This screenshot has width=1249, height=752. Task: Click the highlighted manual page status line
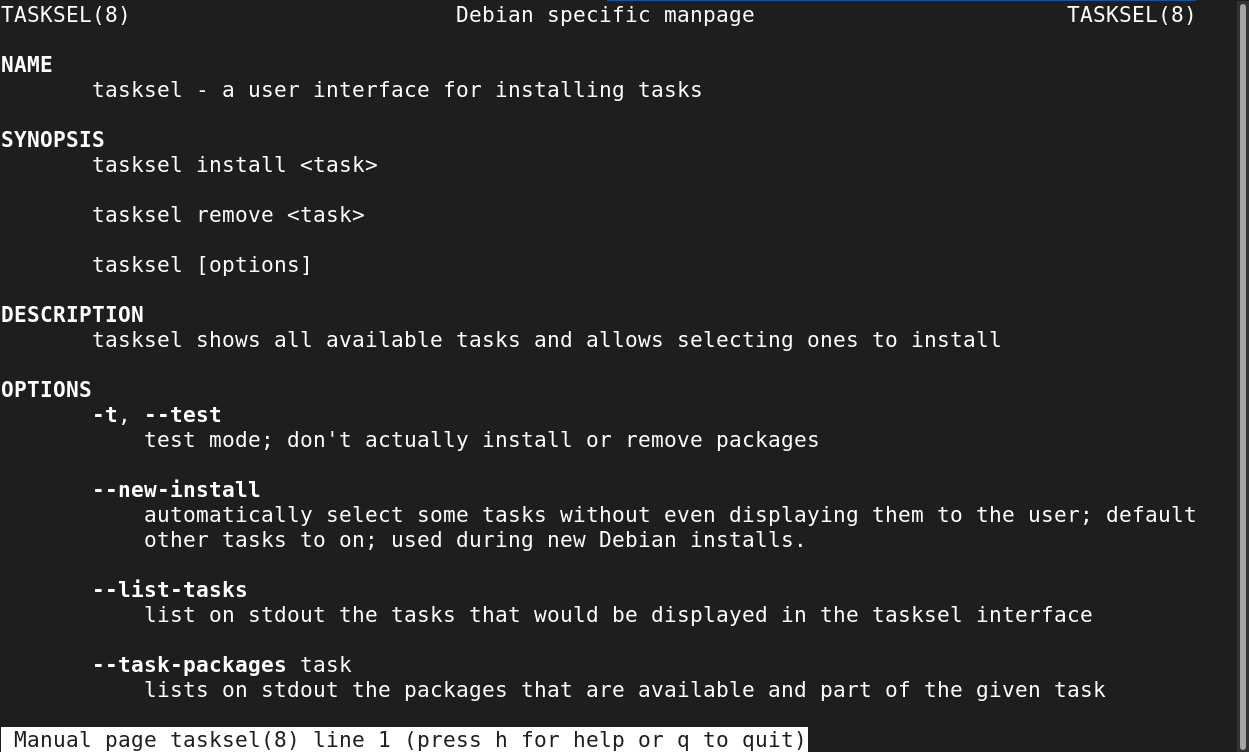click(404, 740)
